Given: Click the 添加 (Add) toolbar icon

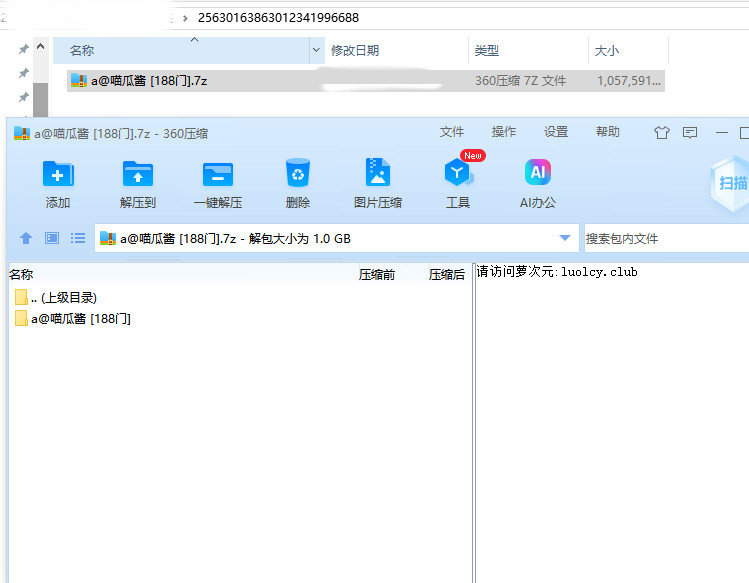Looking at the screenshot, I should pyautogui.click(x=58, y=173).
